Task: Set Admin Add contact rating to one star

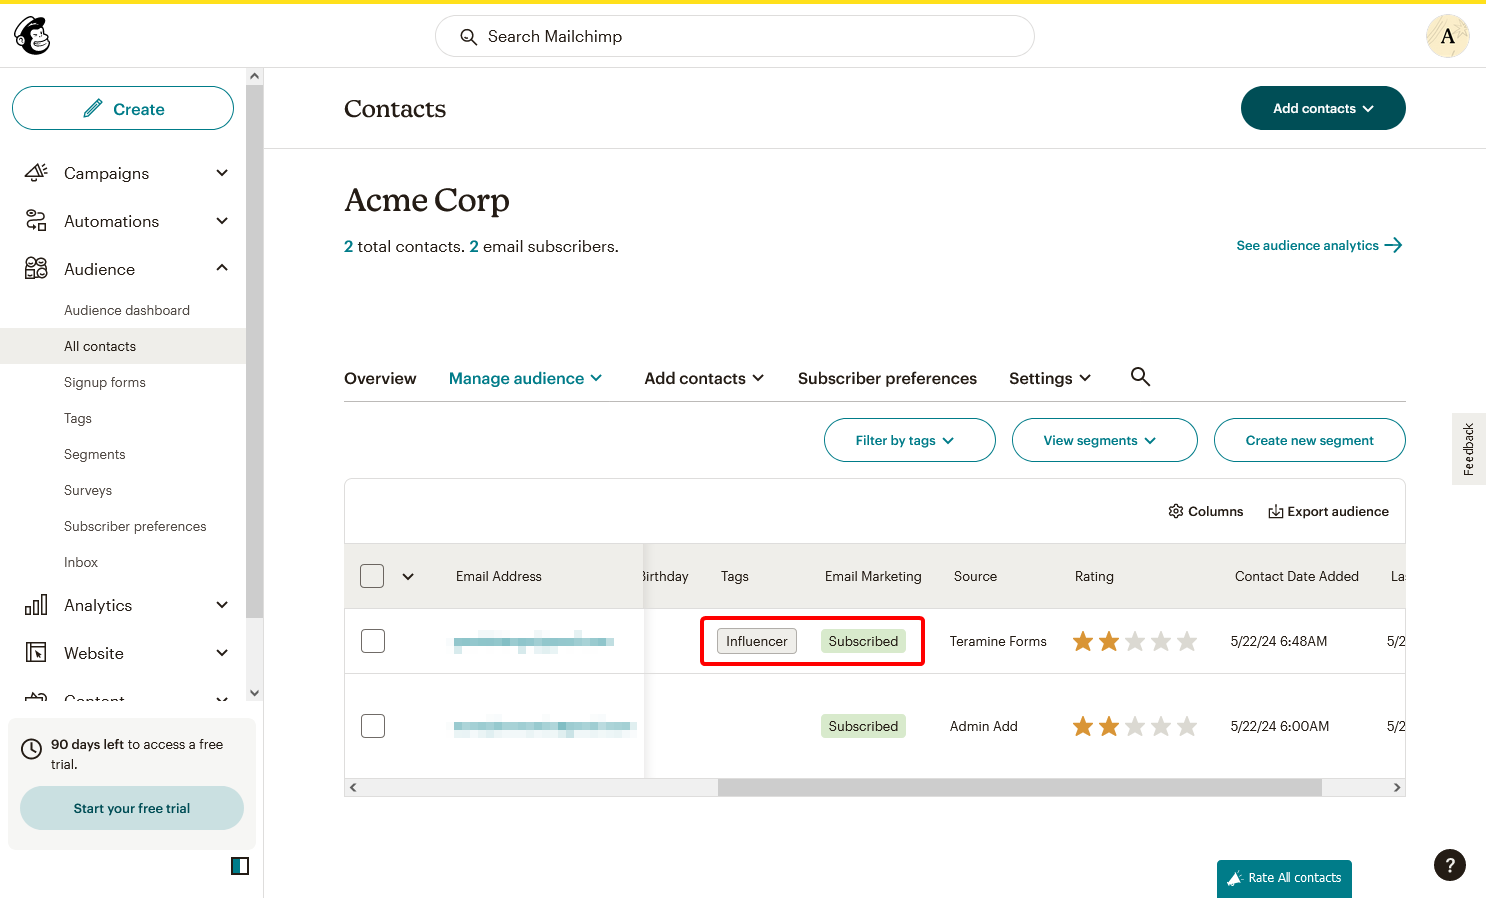Action: 1083,726
